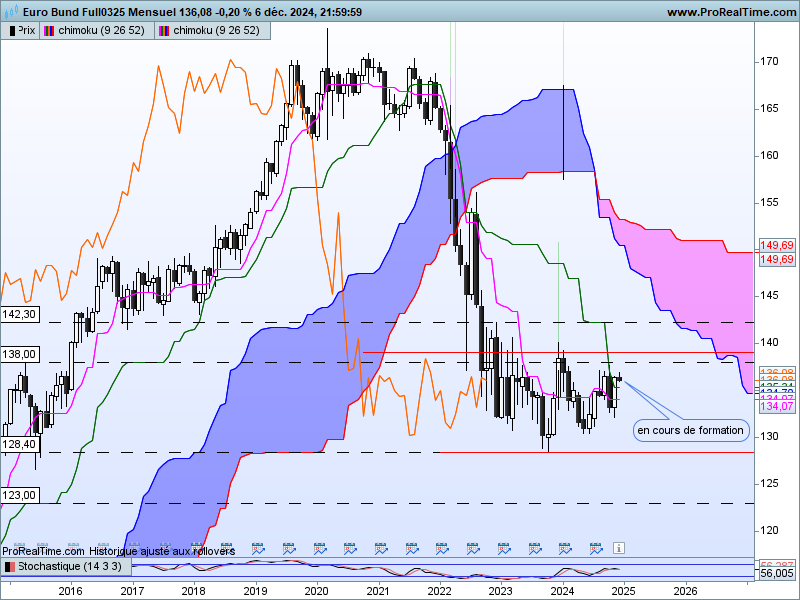This screenshot has height=600, width=800.
Task: Click the rollover calendar marker aligned with 2022
Action: click(442, 548)
